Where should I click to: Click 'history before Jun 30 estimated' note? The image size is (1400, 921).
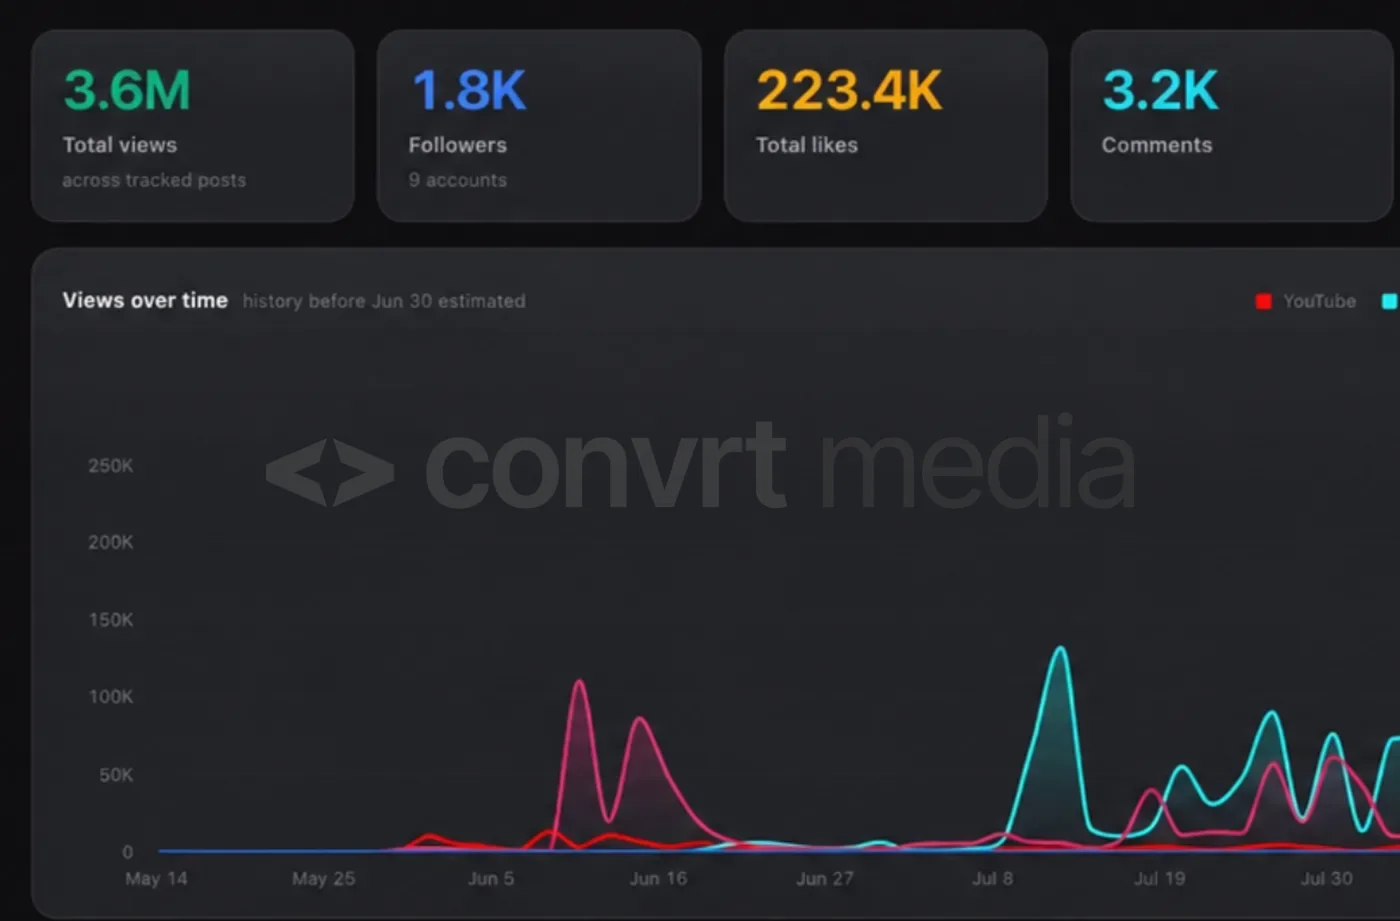coord(384,301)
